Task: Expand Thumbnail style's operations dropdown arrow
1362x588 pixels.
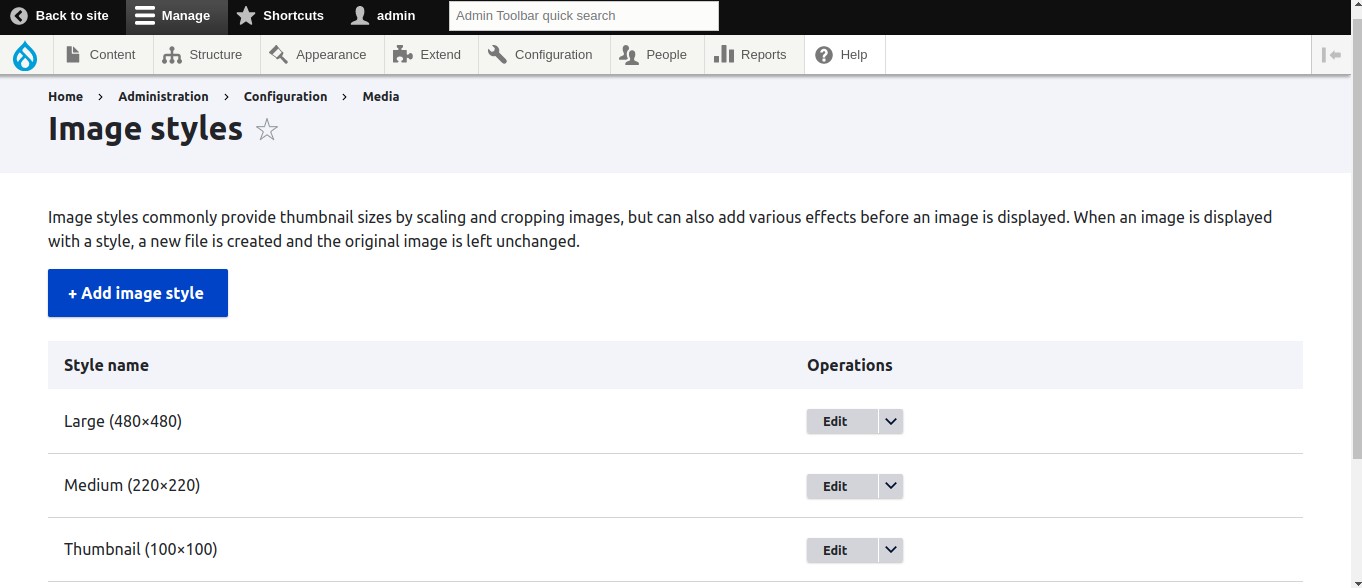Action: pos(890,550)
